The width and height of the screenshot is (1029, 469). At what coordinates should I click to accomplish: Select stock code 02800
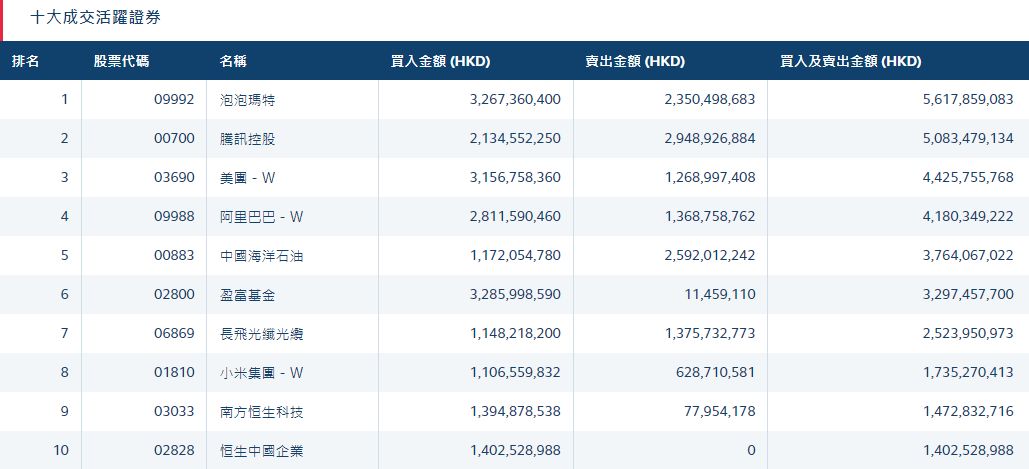(174, 295)
